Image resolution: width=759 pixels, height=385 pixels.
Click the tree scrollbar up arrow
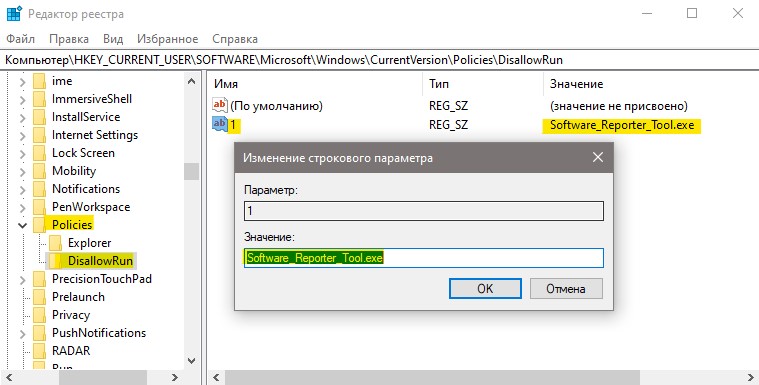tap(192, 81)
